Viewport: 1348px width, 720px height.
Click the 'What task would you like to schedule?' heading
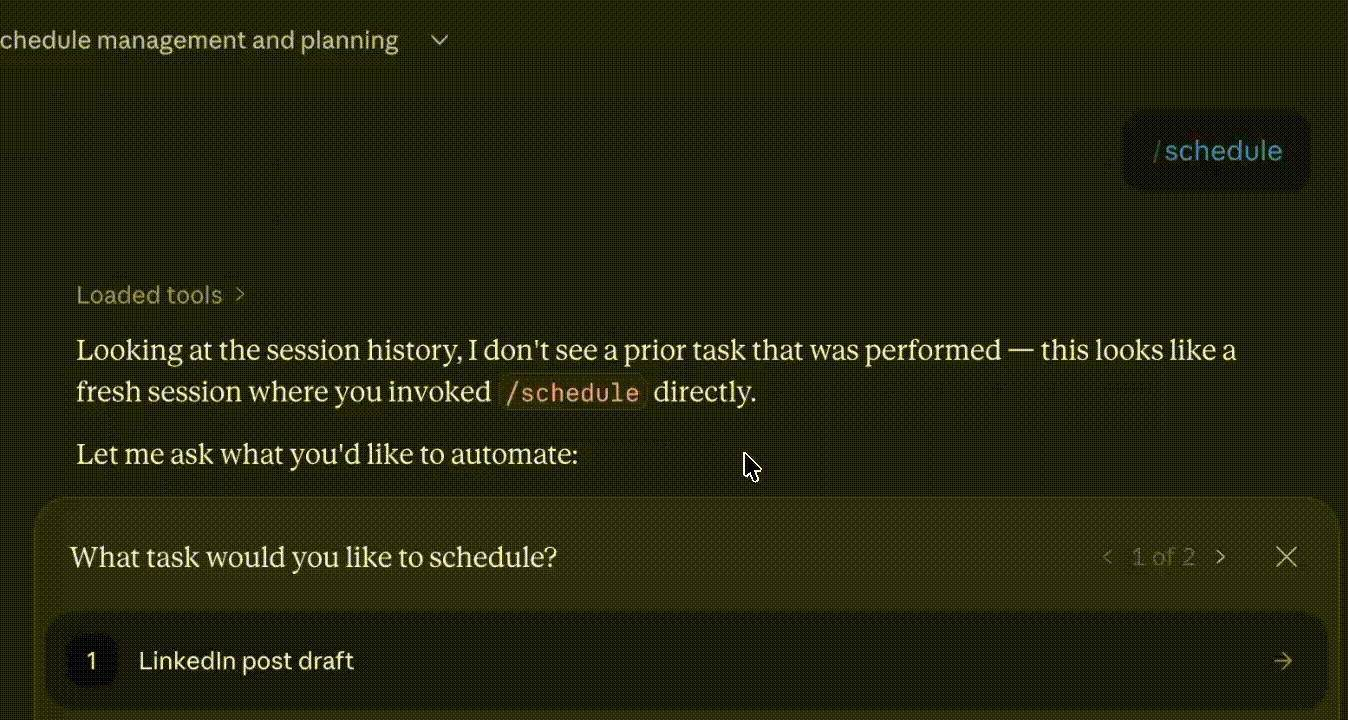pos(313,557)
